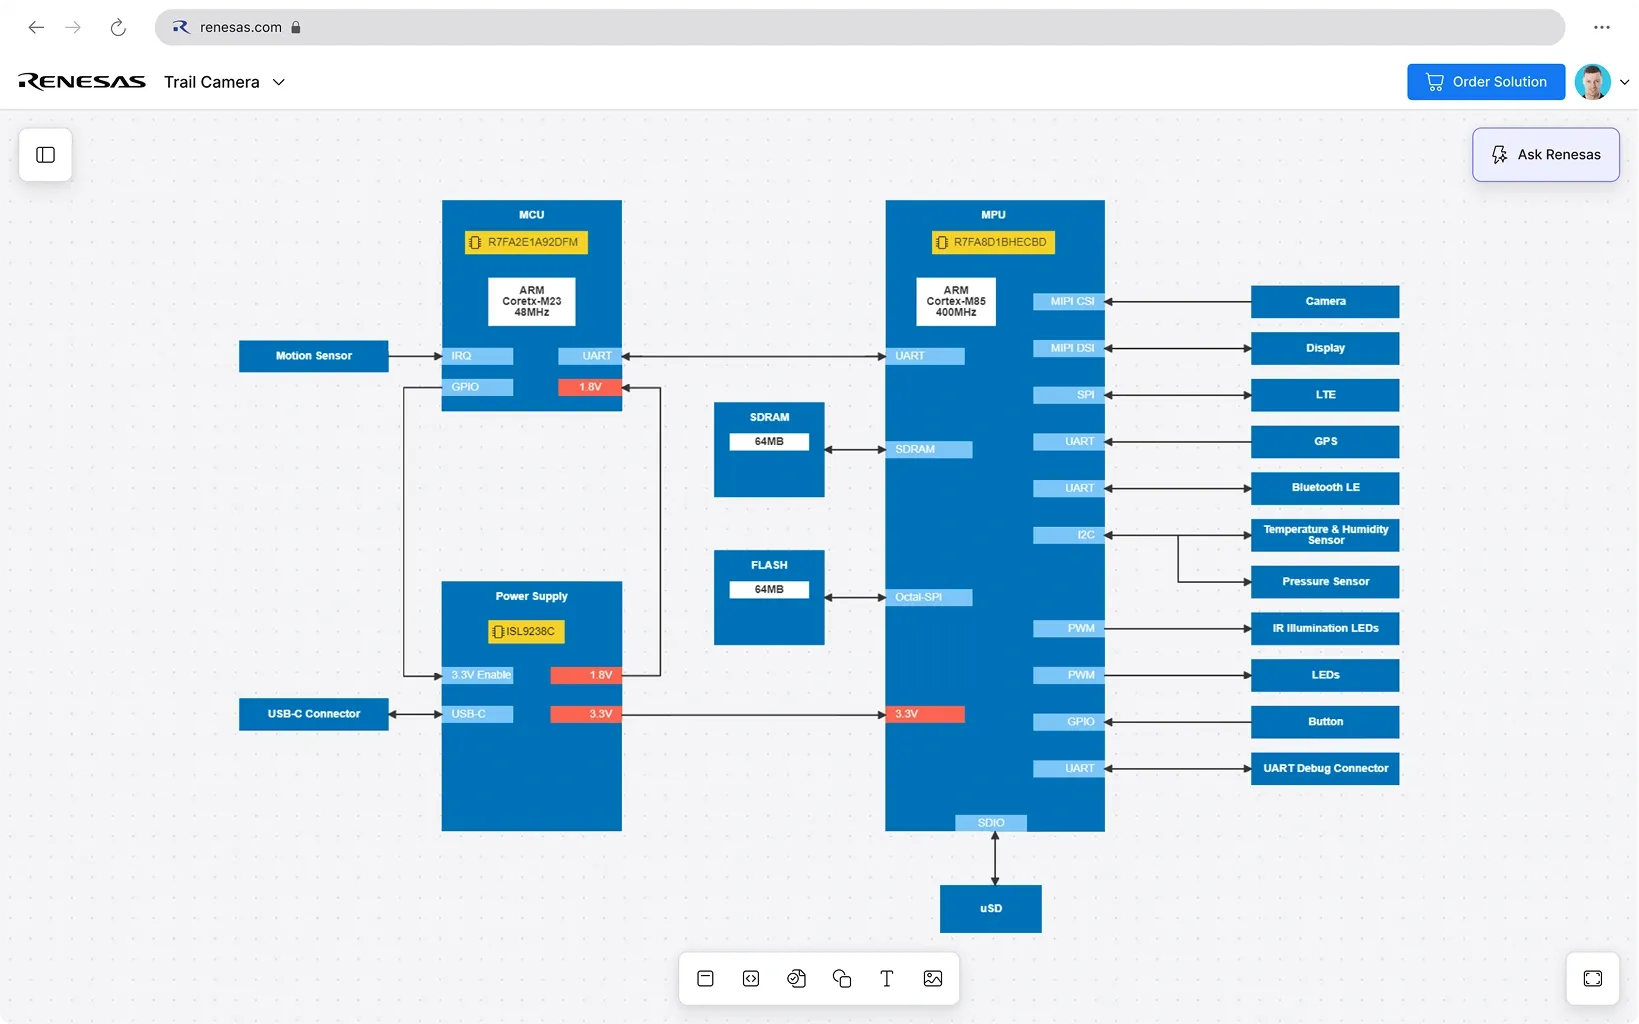Select the Text tool
Image resolution: width=1639 pixels, height=1024 pixels.
click(887, 978)
